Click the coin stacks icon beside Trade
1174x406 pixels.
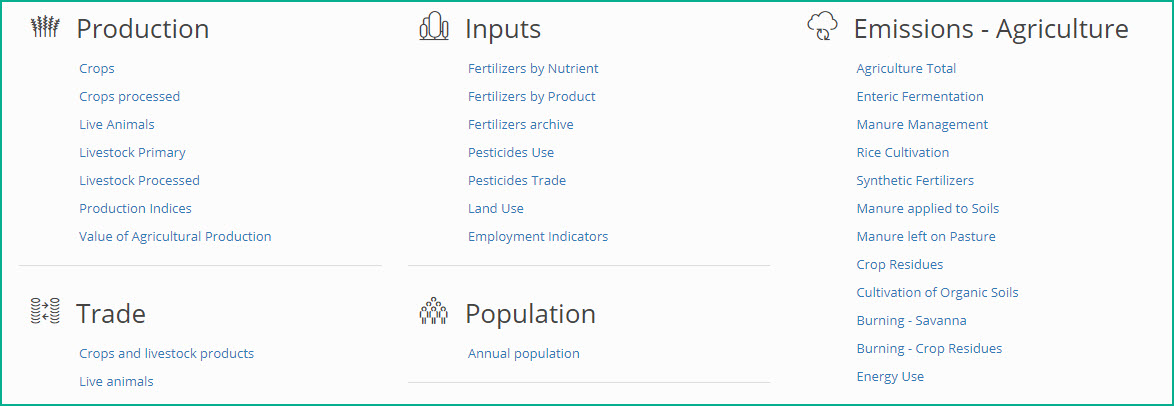[45, 311]
